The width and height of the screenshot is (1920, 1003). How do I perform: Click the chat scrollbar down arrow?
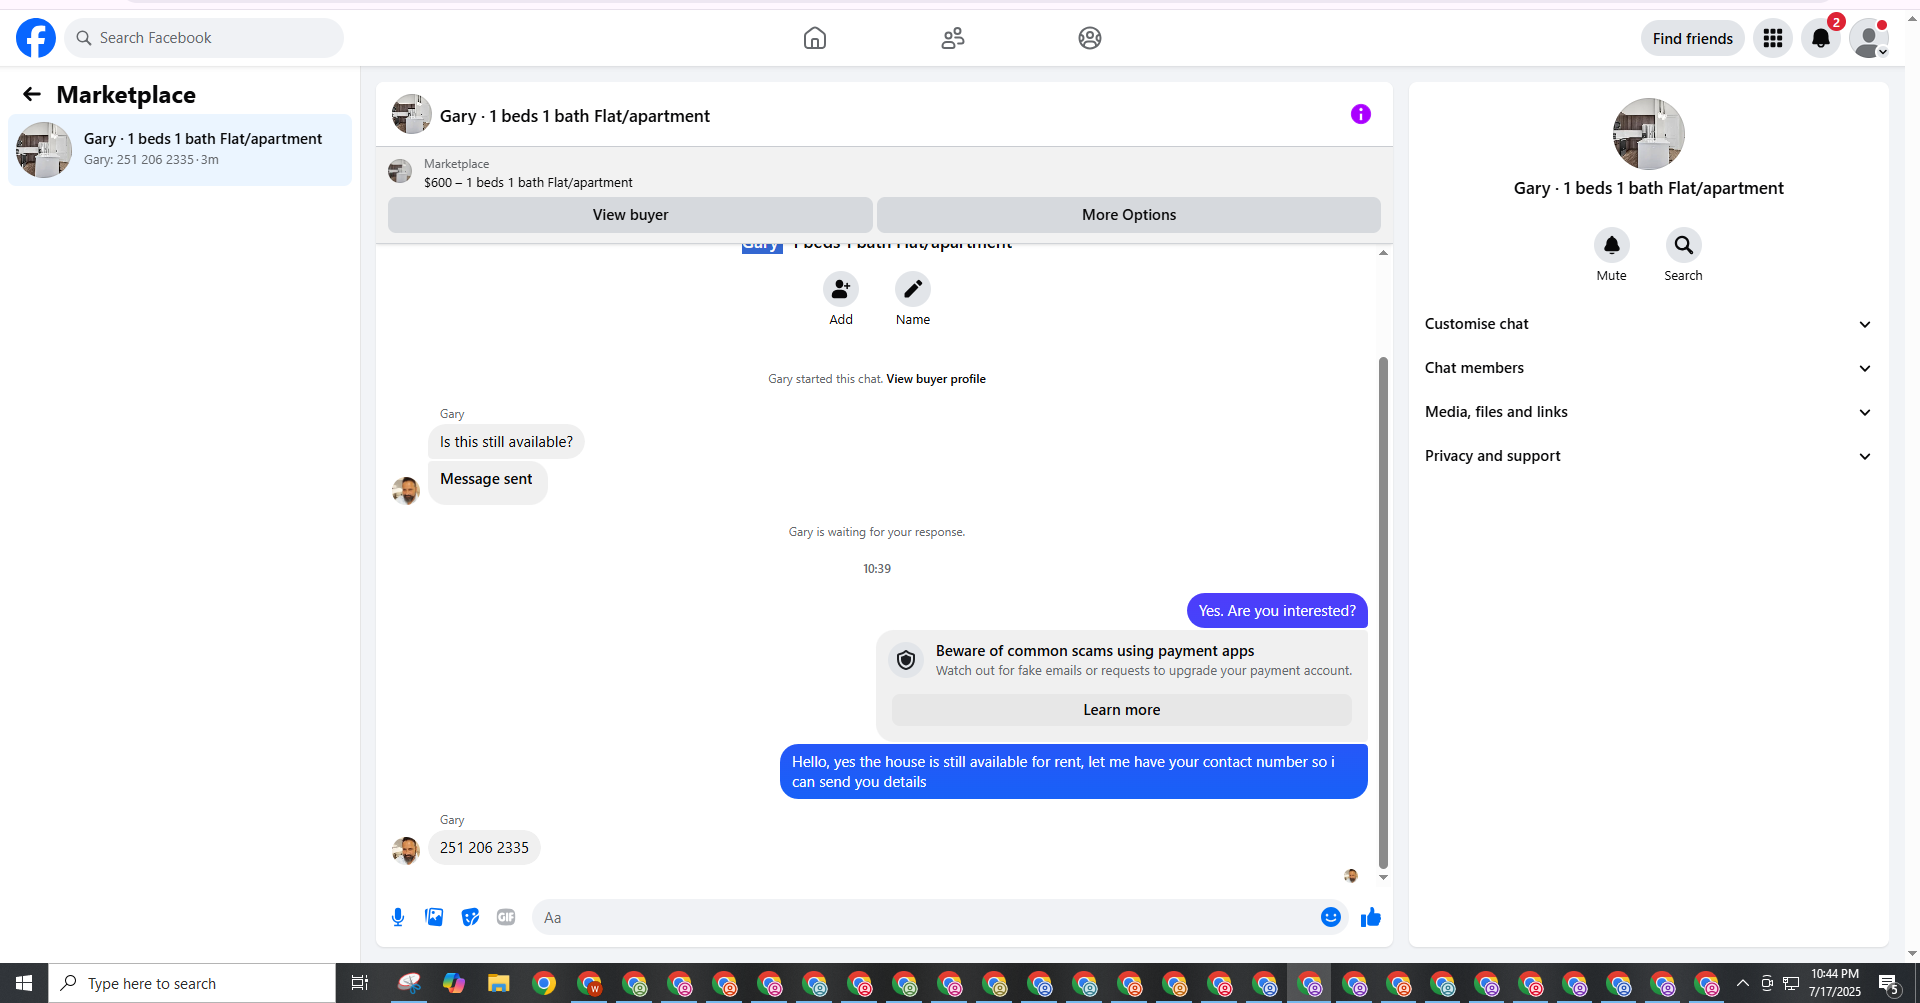click(1383, 877)
